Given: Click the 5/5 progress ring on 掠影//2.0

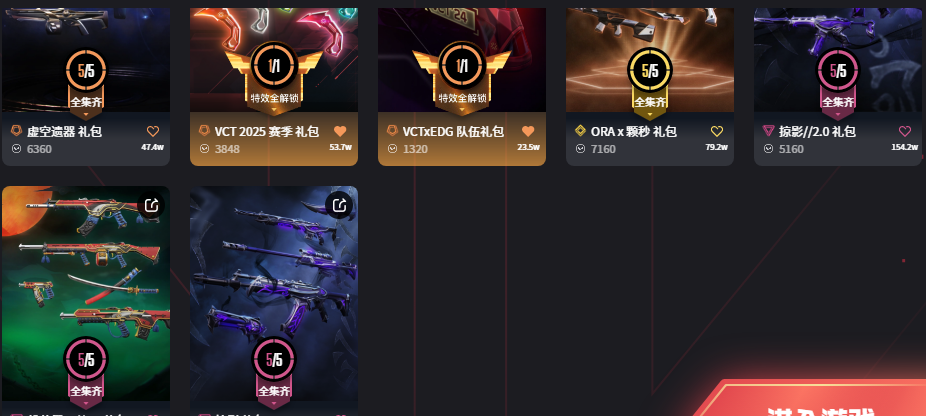Looking at the screenshot, I should click(x=838, y=72).
